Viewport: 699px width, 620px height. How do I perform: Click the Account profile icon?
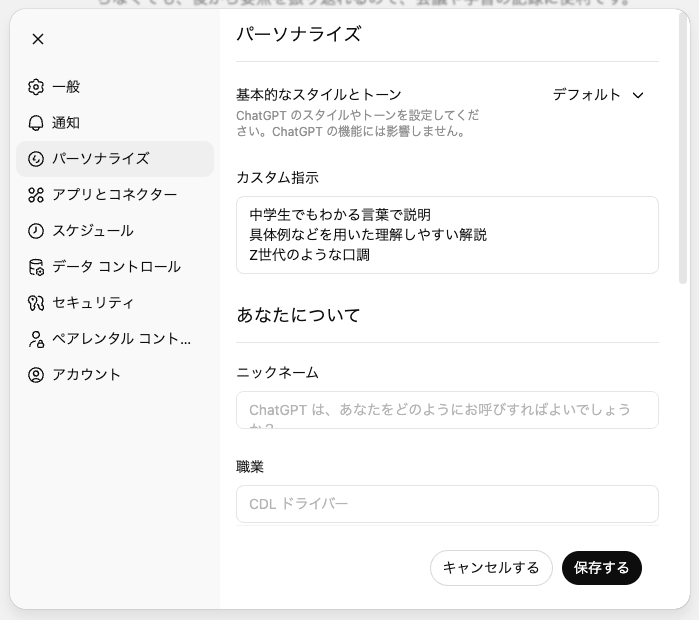(36, 375)
